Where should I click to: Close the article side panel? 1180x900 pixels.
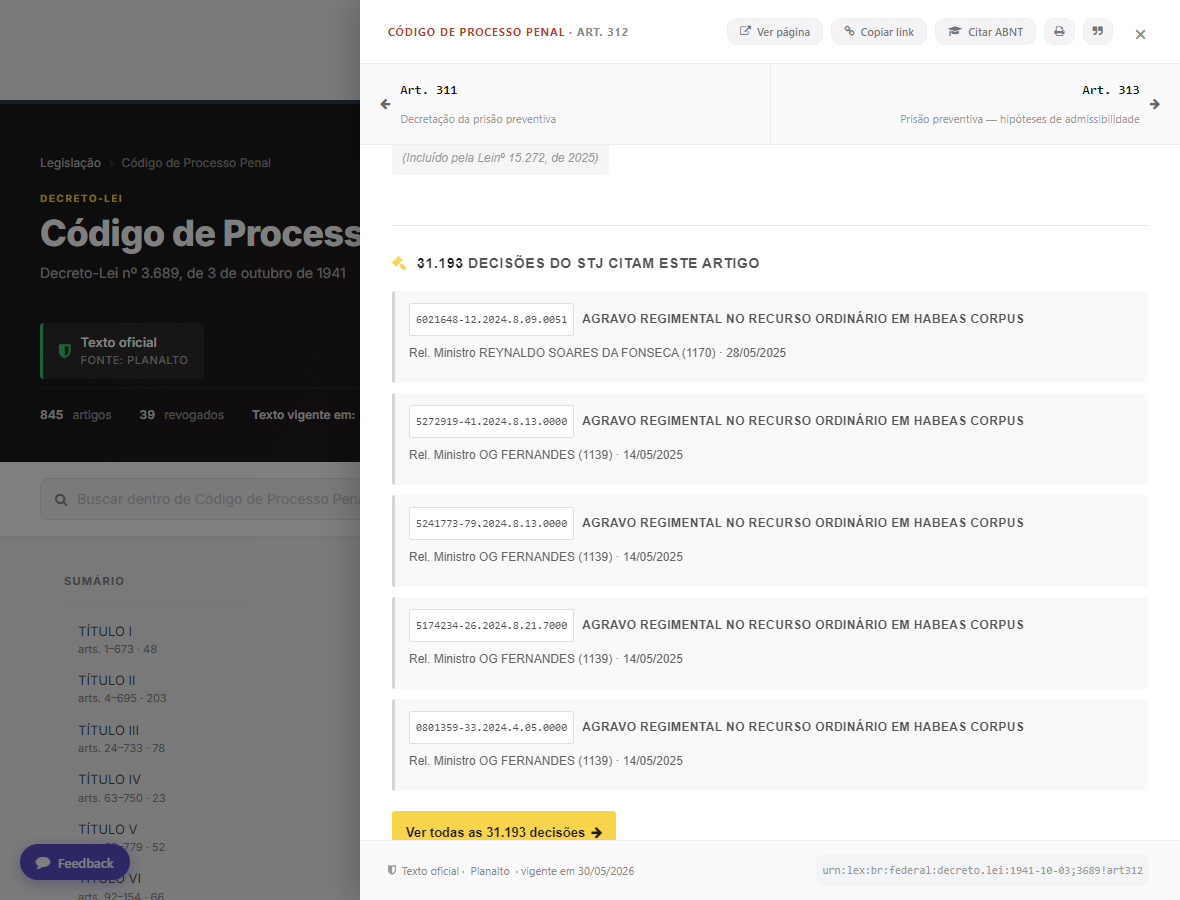point(1140,34)
